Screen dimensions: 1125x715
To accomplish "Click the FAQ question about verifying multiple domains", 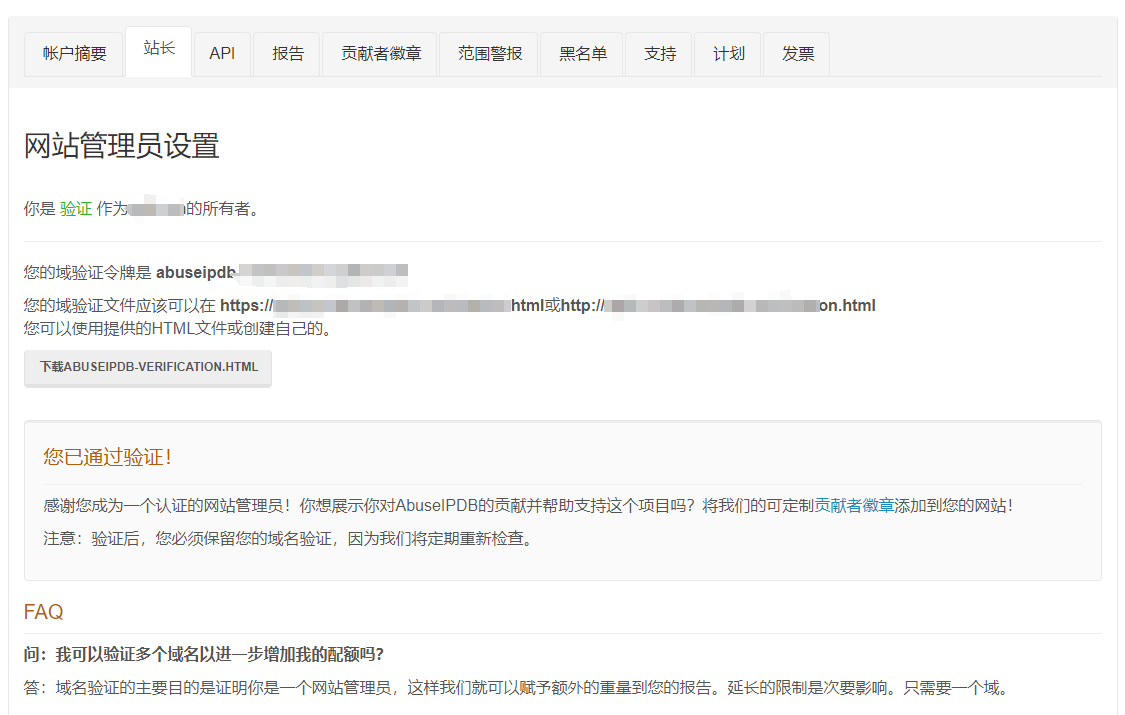I will point(204,654).
